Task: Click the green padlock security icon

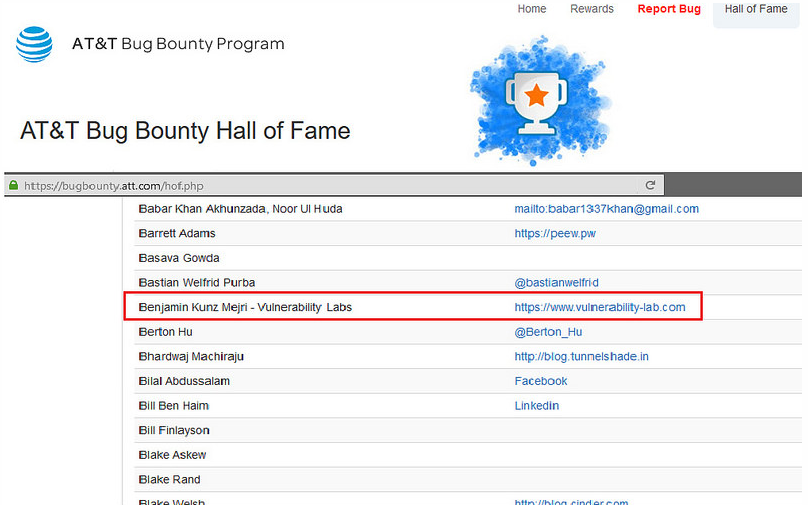Action: pos(13,186)
